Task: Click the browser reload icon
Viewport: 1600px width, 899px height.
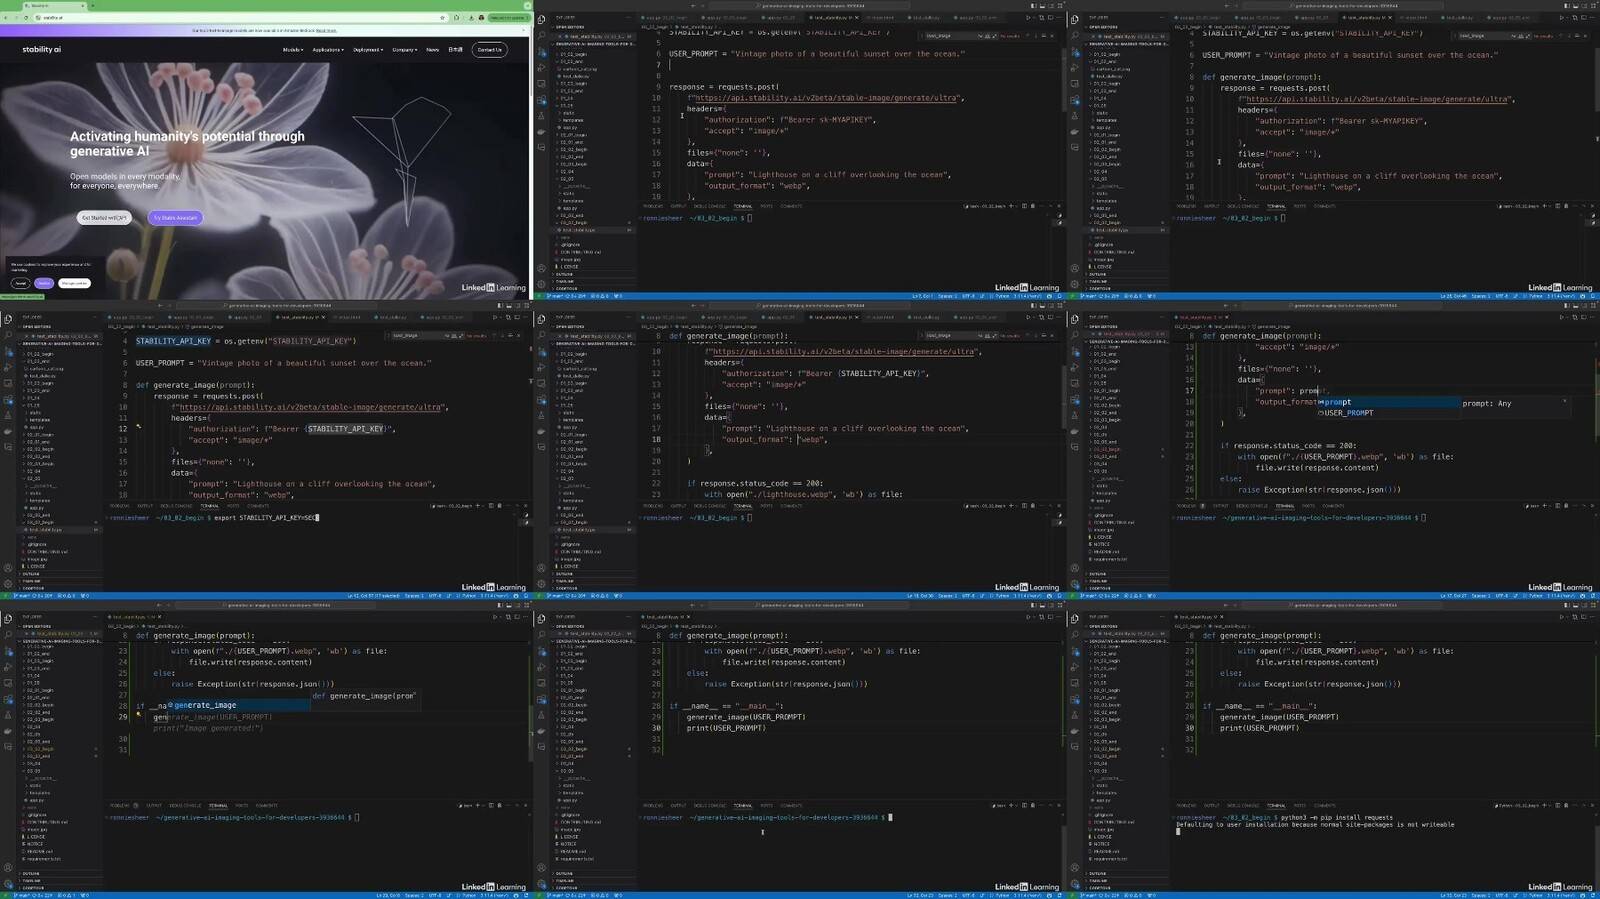Action: [26, 18]
